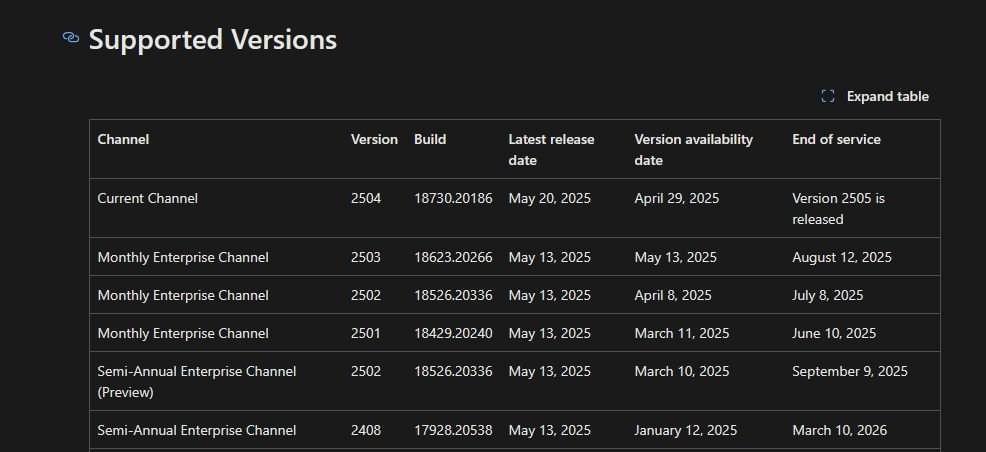Select build number 18429.20240

point(453,333)
